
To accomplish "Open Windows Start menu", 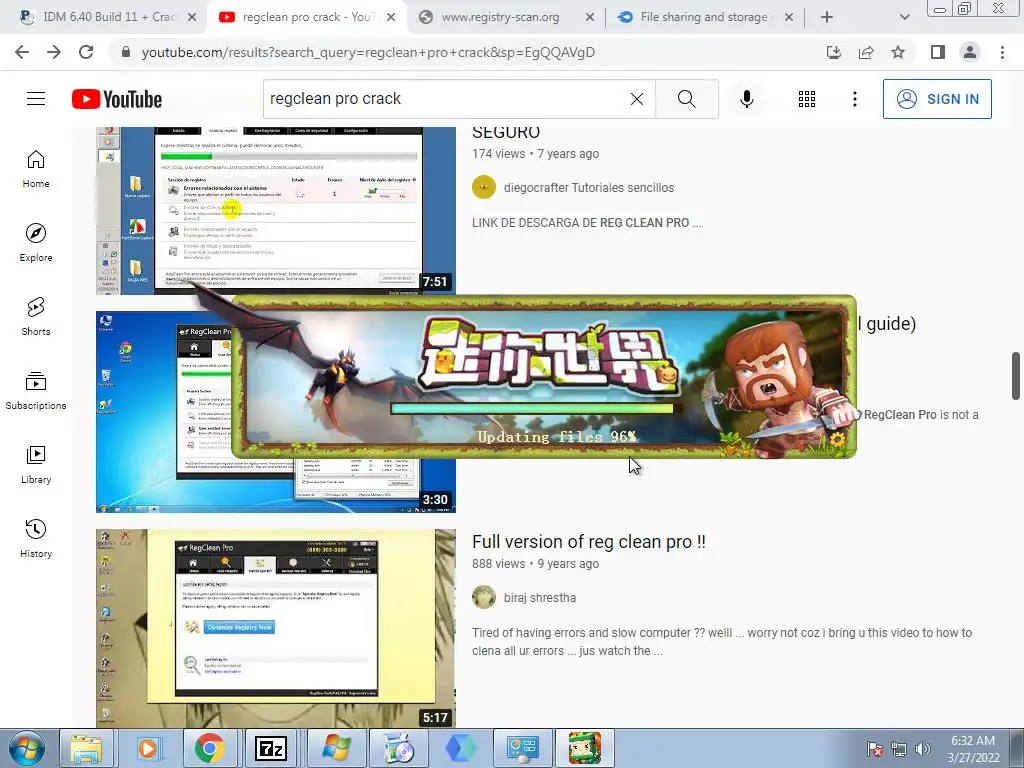I will coord(27,748).
